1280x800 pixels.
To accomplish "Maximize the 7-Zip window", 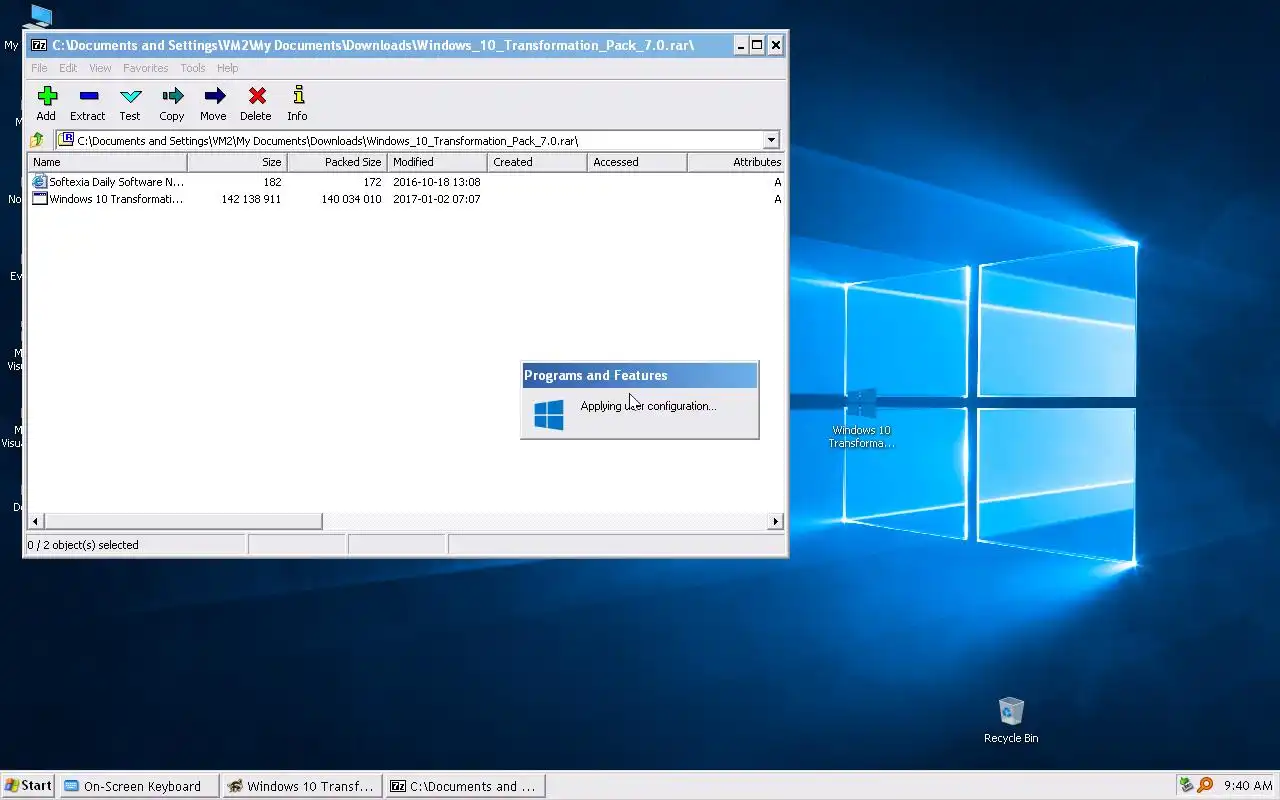I will pyautogui.click(x=758, y=45).
